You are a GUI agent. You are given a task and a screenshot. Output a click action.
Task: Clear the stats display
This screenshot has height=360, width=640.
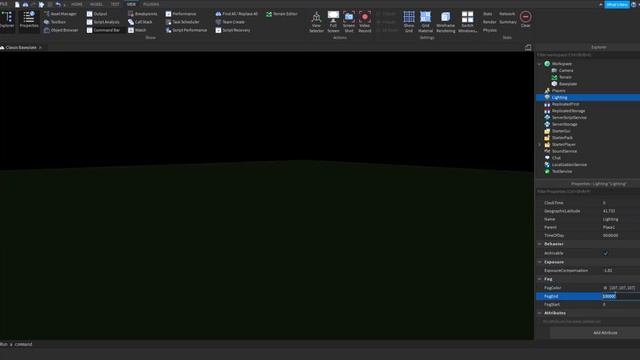point(526,20)
